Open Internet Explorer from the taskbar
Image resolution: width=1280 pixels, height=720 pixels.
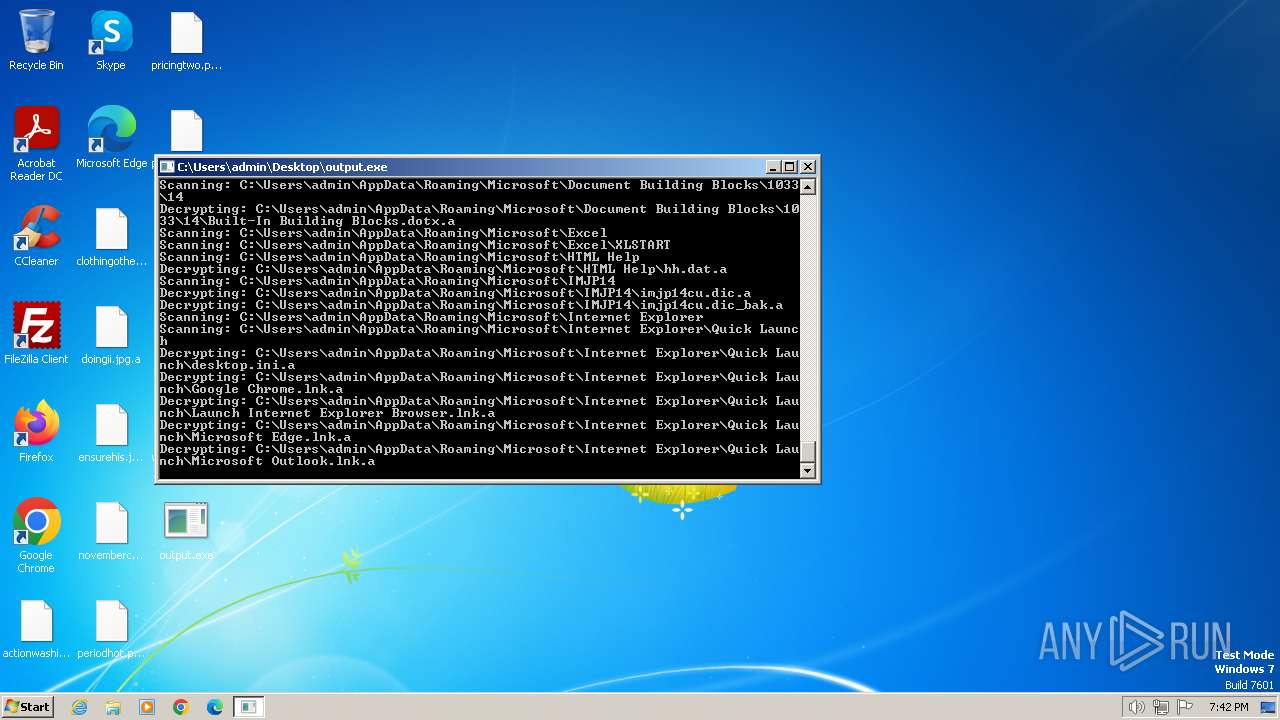[79, 707]
